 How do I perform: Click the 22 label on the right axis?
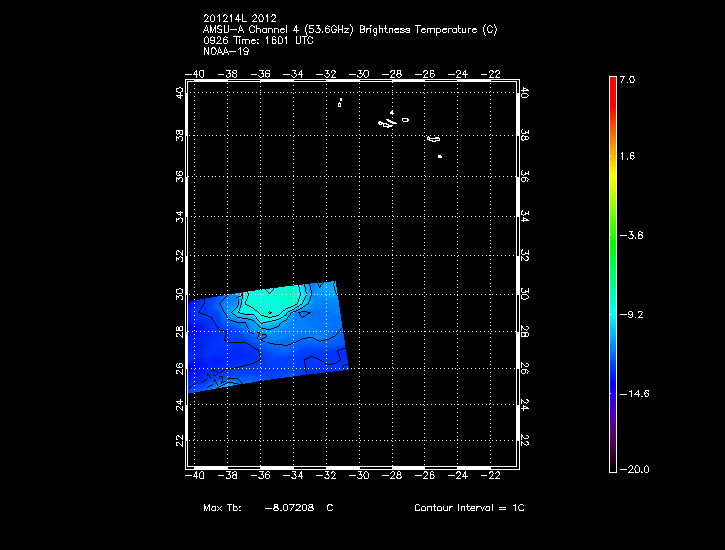pyautogui.click(x=525, y=440)
